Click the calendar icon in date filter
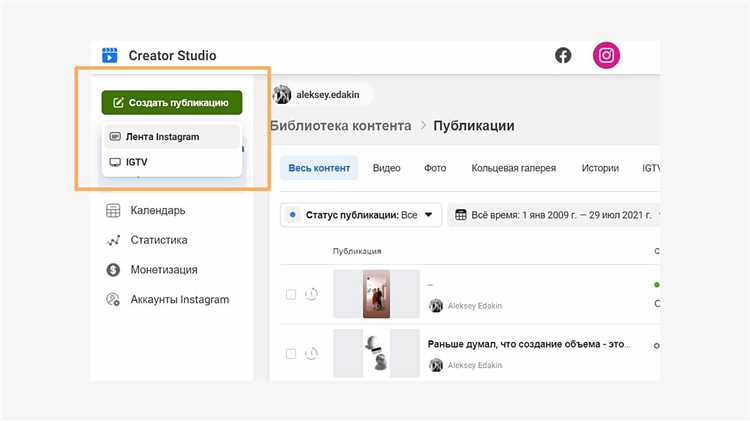The height and width of the screenshot is (421, 750). pyautogui.click(x=461, y=215)
